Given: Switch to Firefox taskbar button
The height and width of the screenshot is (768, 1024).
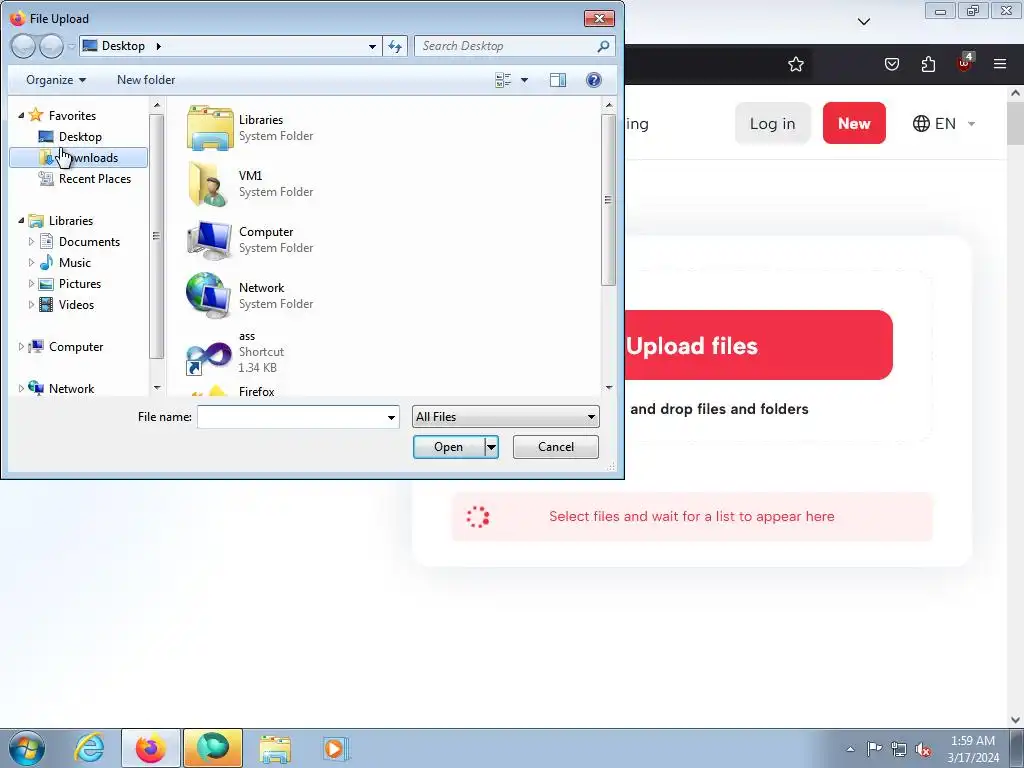Looking at the screenshot, I should 150,748.
